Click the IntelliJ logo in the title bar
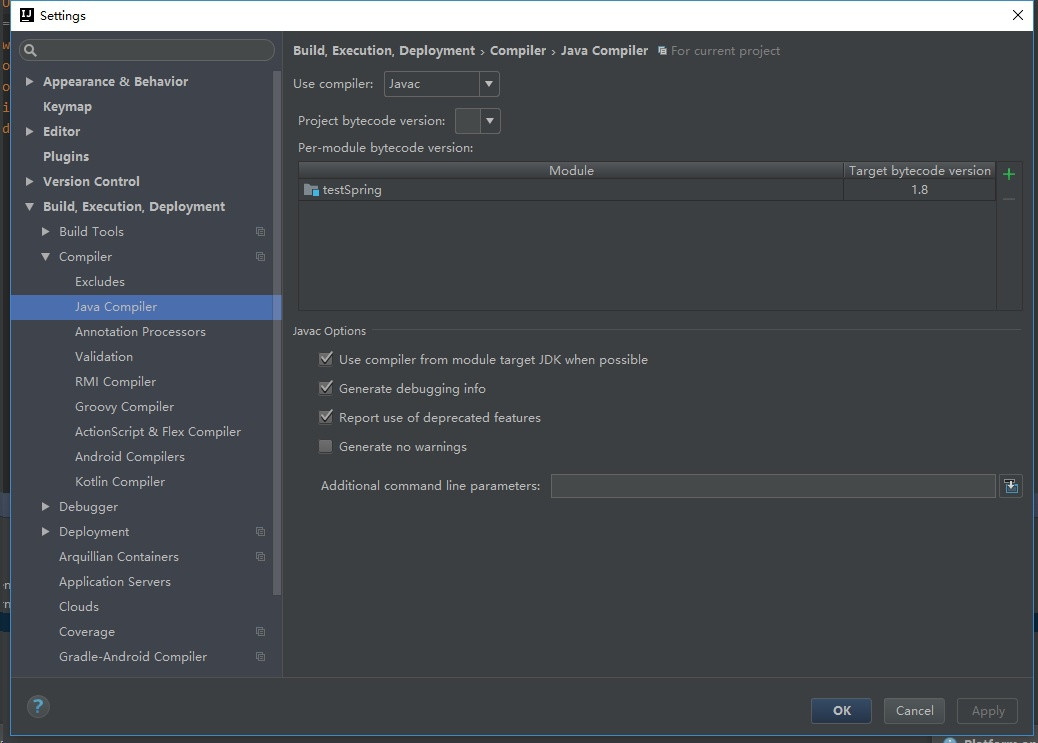Screen dimensions: 1038x743 [x=26, y=15]
